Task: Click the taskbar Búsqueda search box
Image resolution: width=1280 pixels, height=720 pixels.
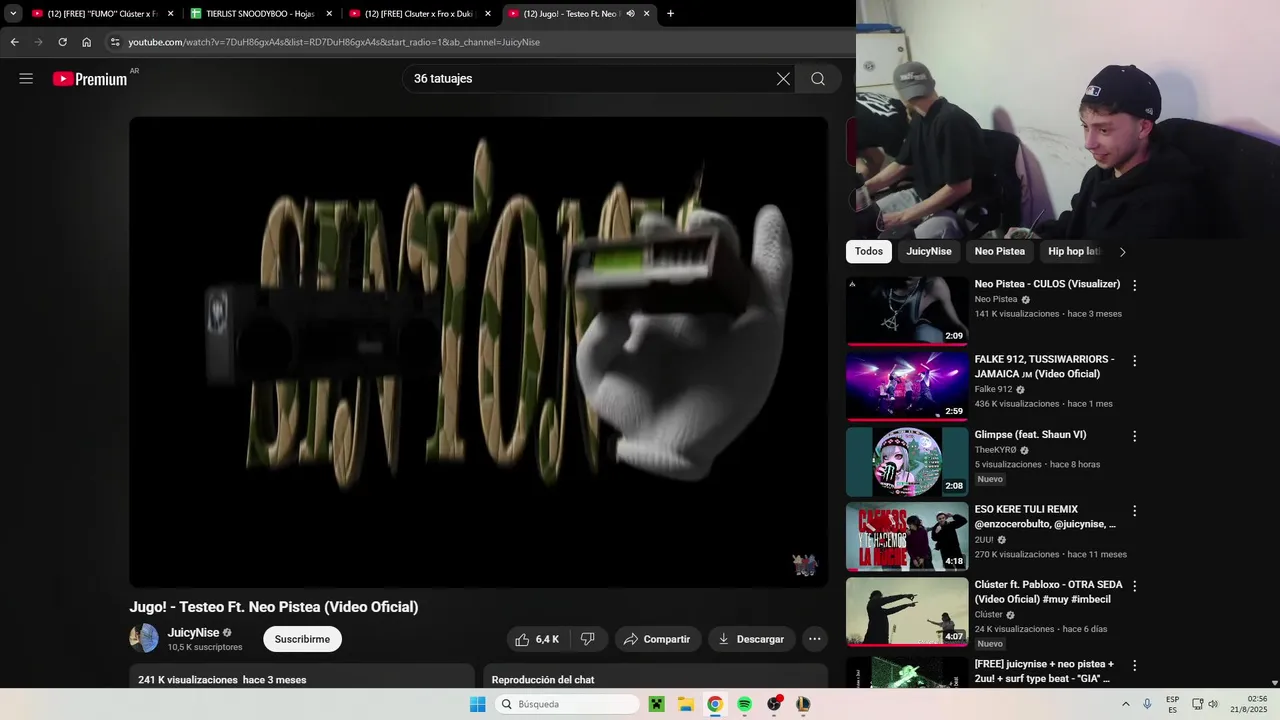Action: pos(568,704)
